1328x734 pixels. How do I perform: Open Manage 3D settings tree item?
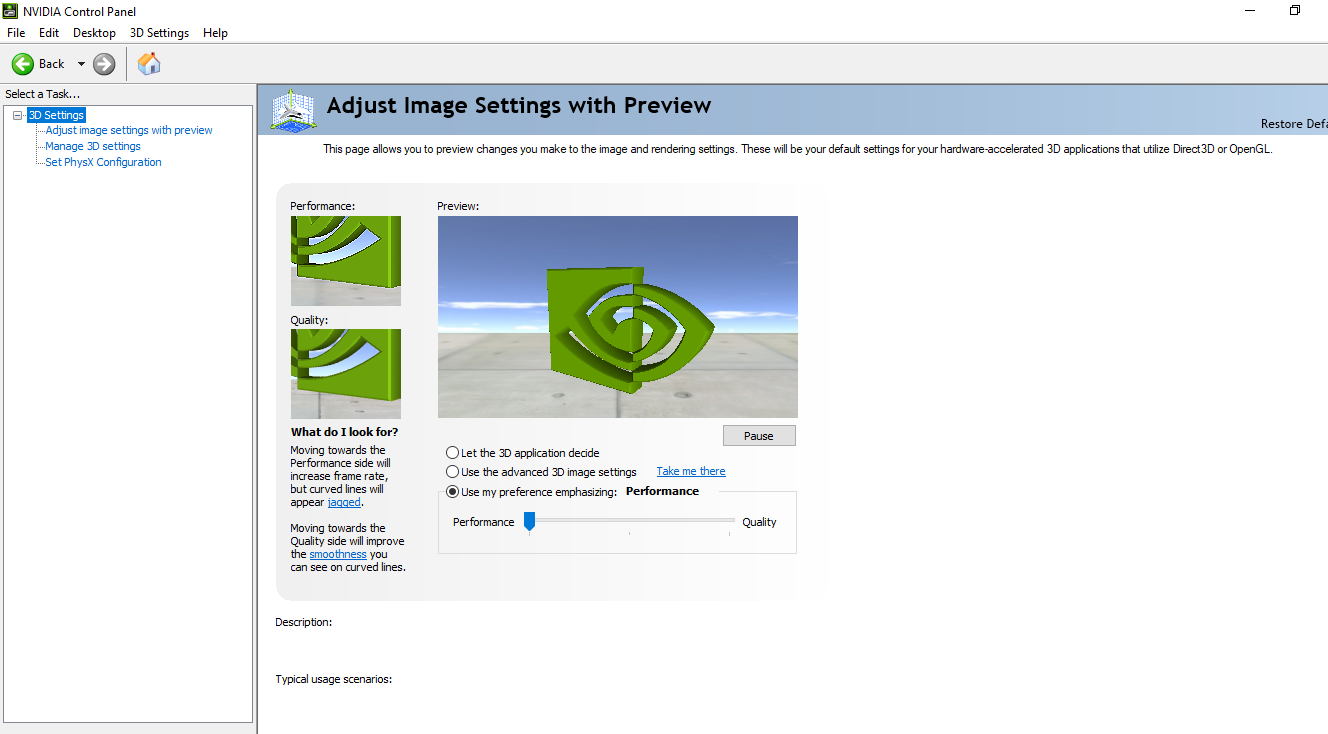pyautogui.click(x=93, y=146)
